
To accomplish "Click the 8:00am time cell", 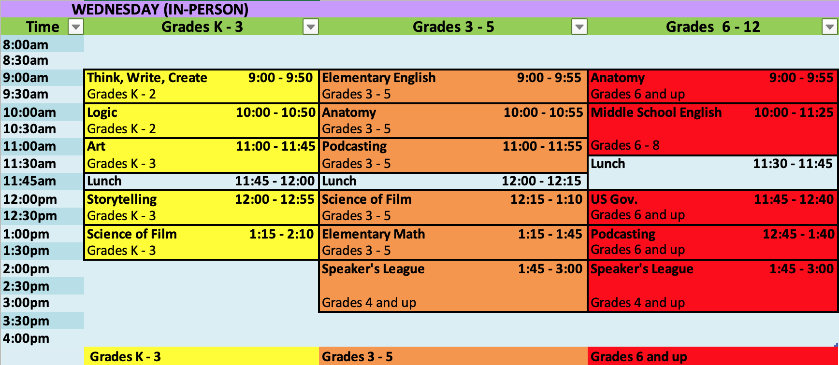I will 42,43.
